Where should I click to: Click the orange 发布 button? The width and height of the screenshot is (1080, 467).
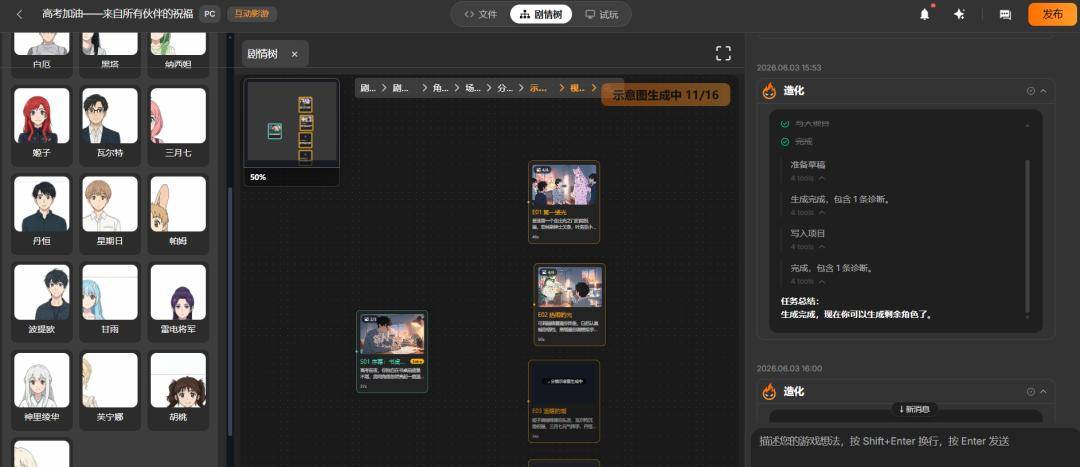[1052, 14]
